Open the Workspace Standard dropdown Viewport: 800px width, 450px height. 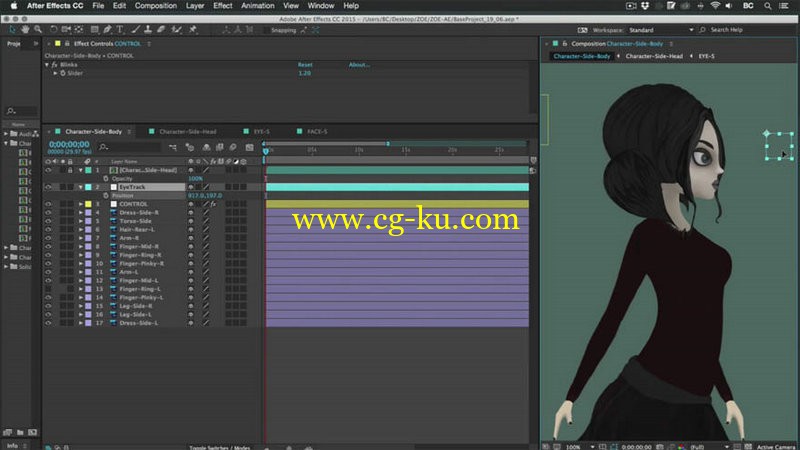point(661,30)
